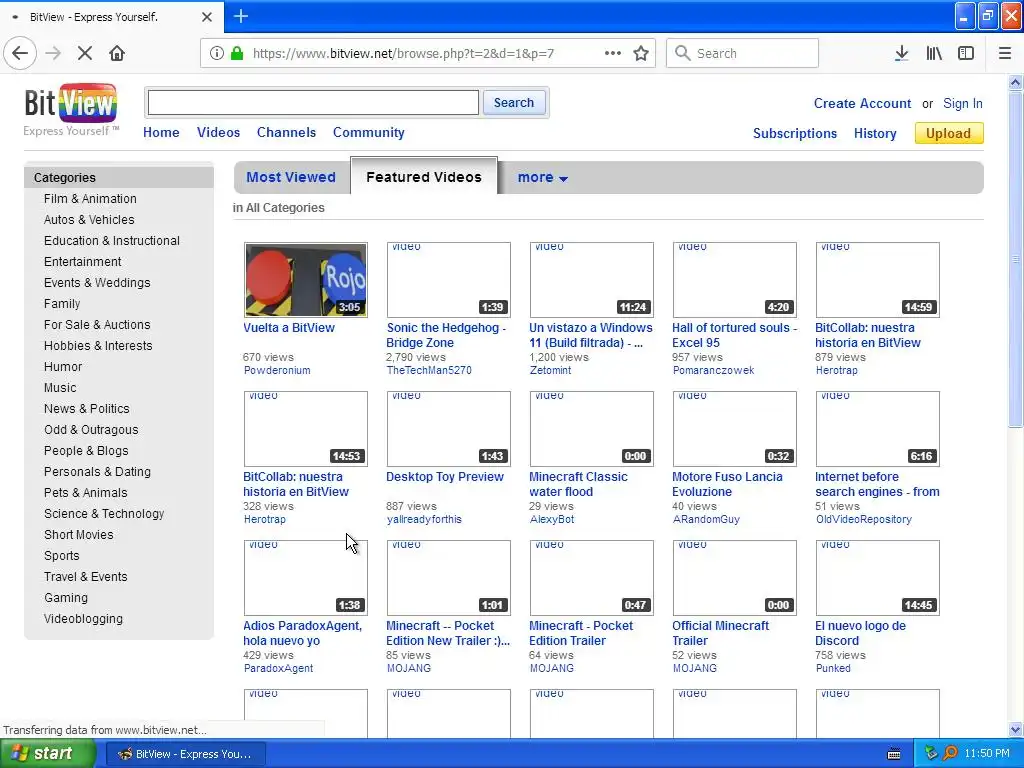Open the browser library icon

pyautogui.click(x=934, y=54)
